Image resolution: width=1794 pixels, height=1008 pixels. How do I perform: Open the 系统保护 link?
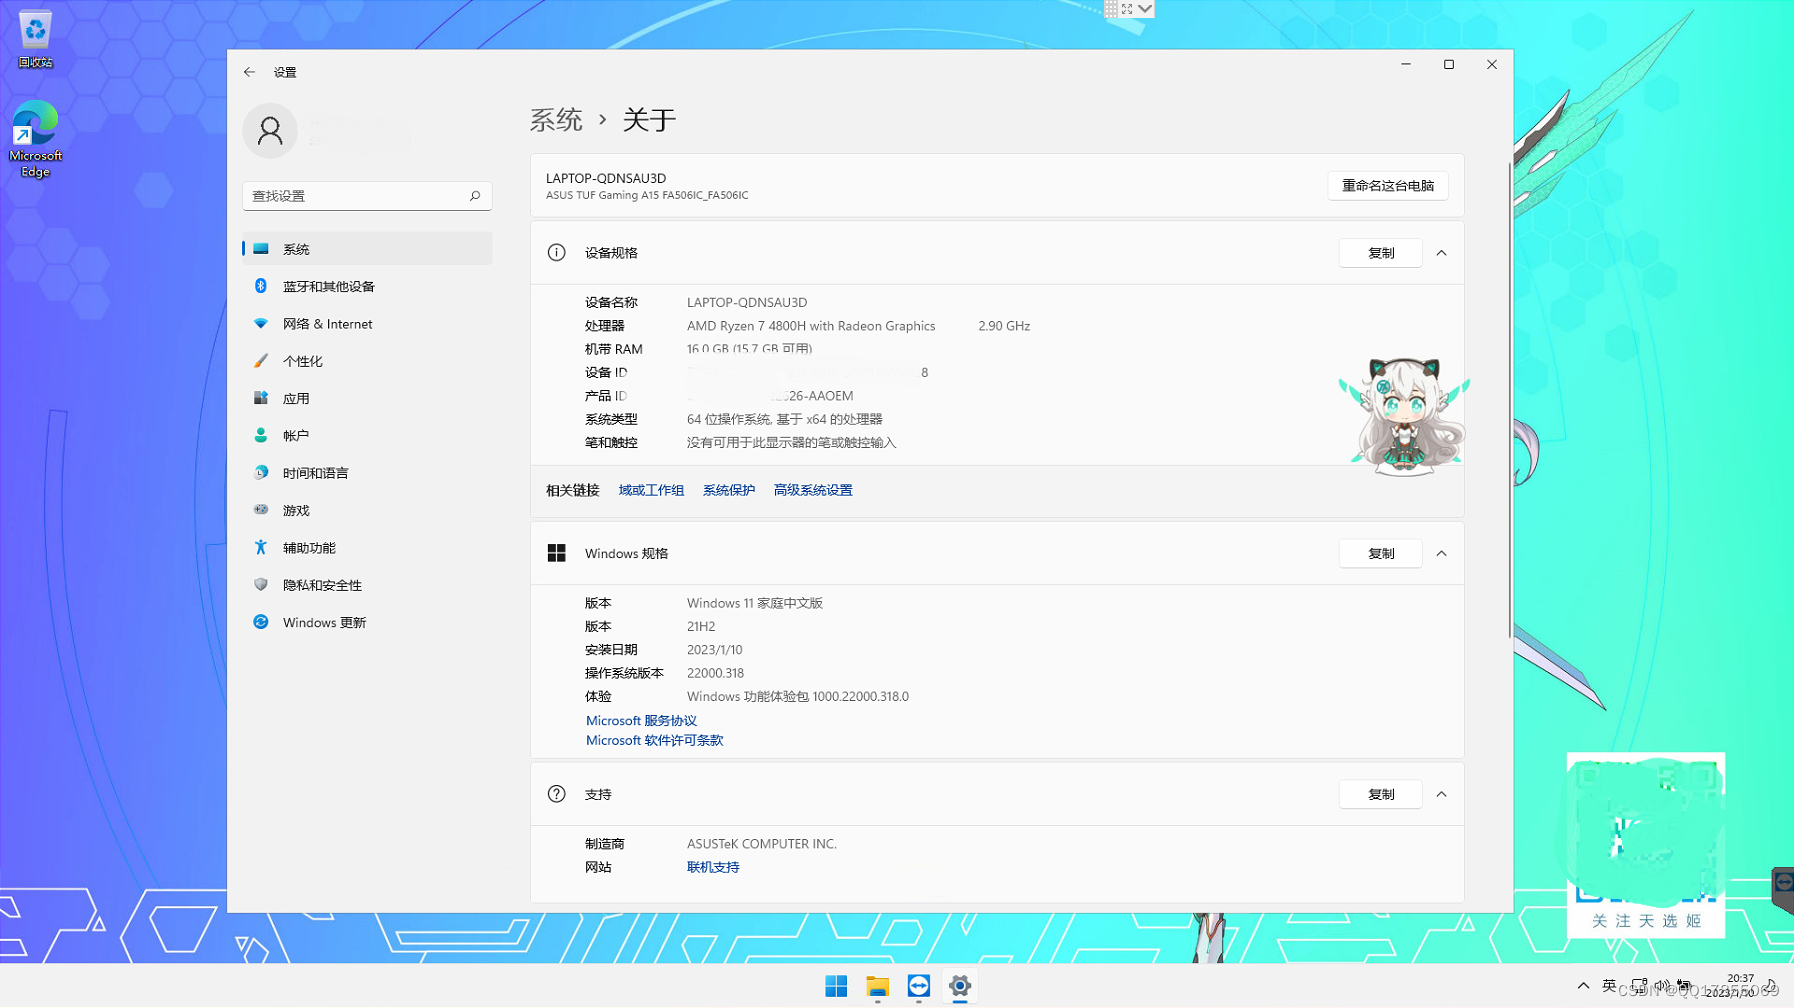click(x=729, y=490)
